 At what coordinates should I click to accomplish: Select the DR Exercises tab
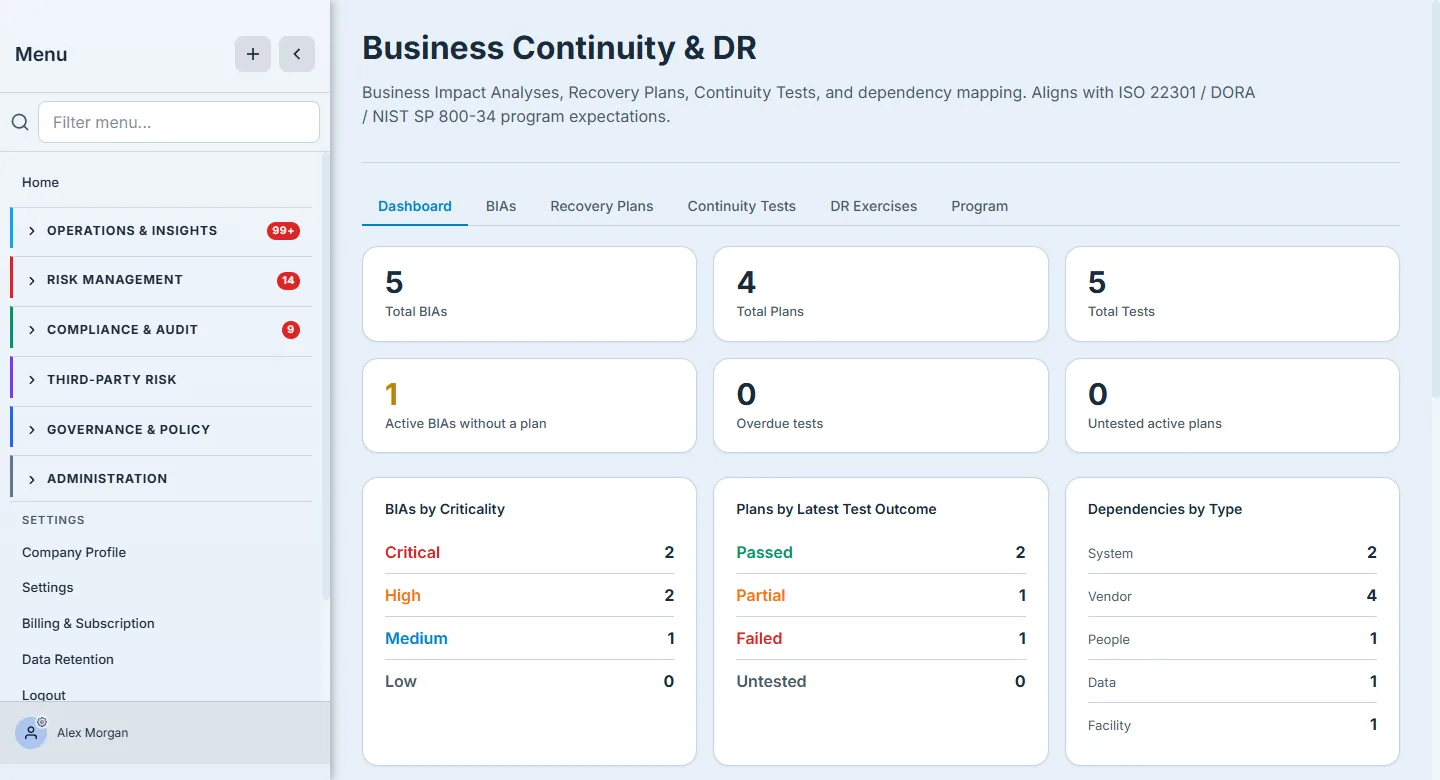874,206
